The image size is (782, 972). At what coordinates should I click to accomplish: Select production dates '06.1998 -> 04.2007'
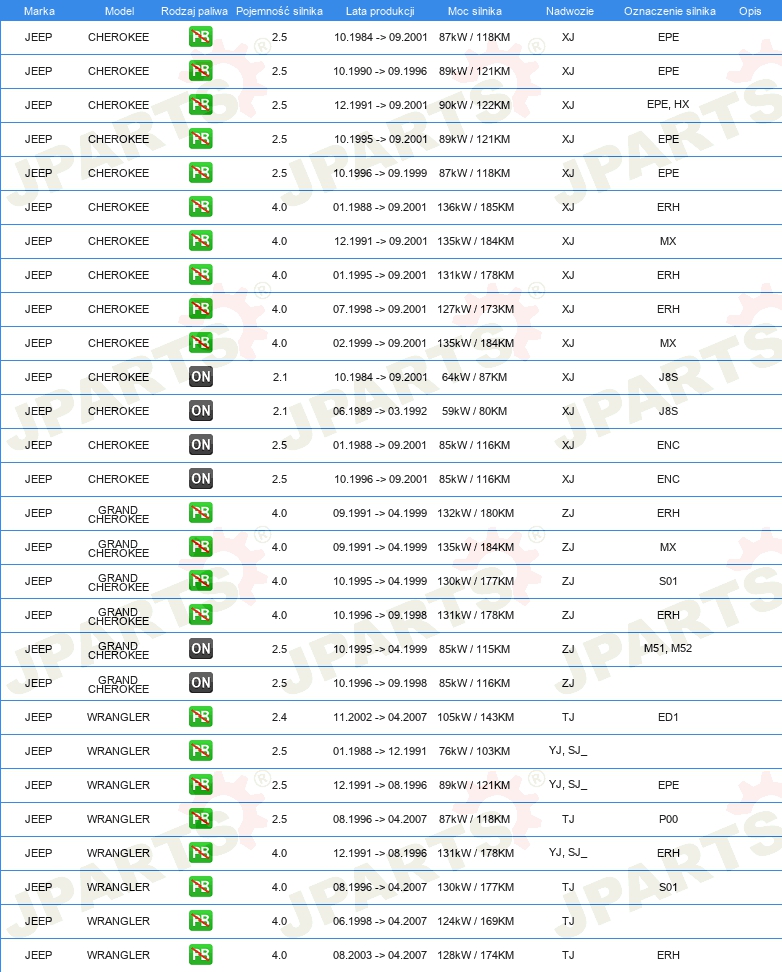tap(380, 921)
